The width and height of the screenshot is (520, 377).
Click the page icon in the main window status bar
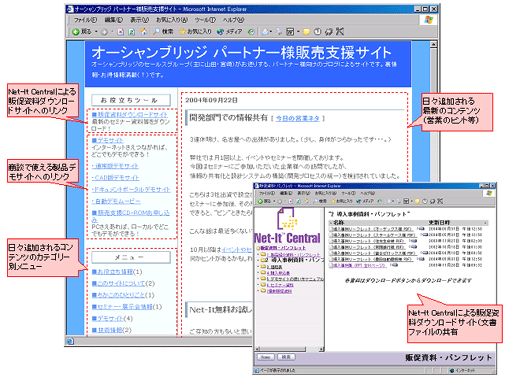click(x=70, y=341)
